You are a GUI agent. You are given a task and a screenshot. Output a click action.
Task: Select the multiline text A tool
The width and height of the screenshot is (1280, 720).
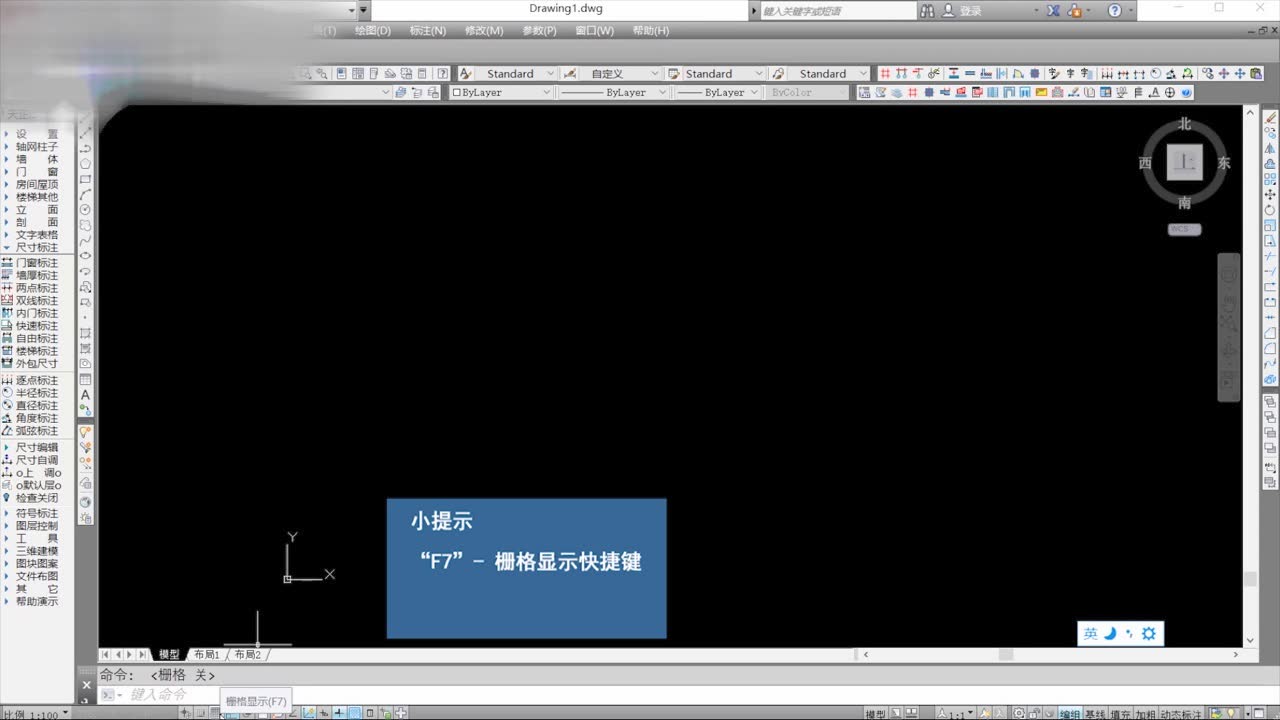pos(86,395)
